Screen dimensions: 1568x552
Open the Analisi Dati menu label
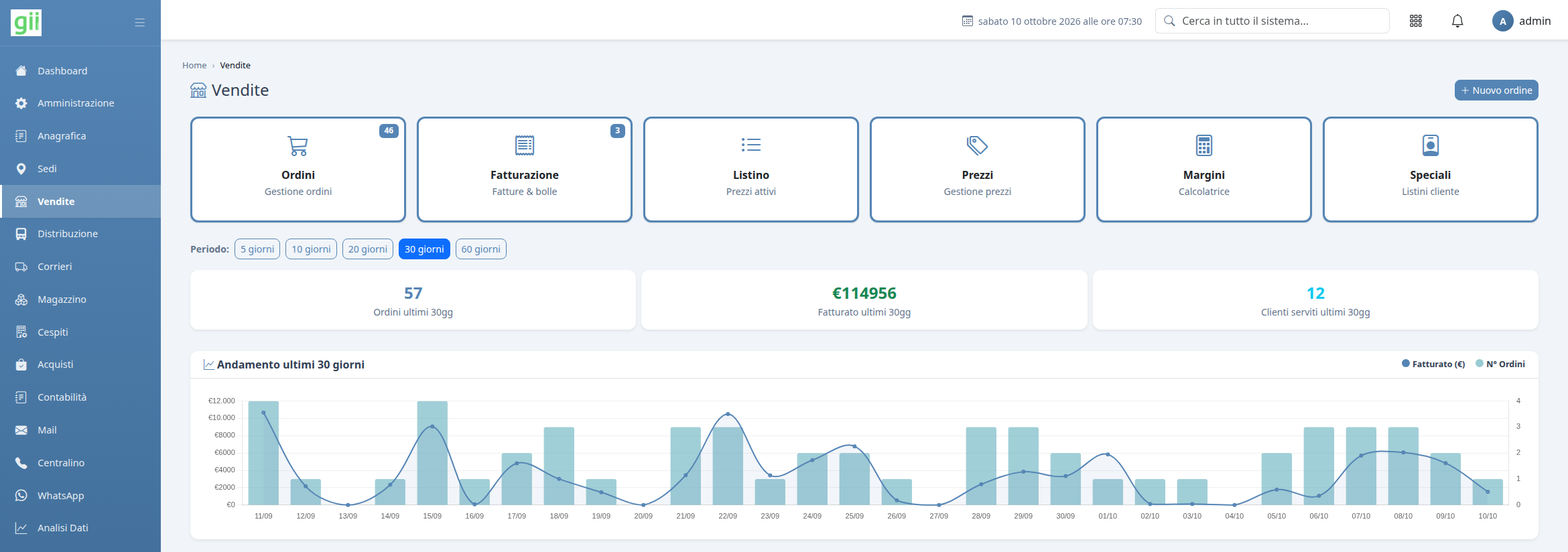63,528
